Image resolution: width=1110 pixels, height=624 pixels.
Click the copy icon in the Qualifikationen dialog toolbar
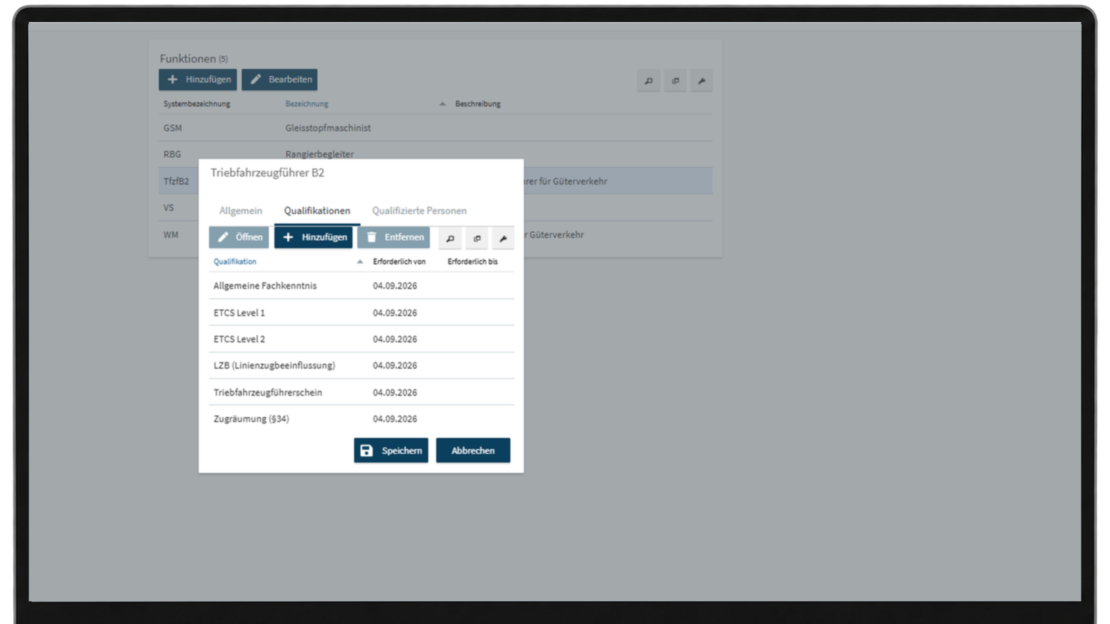(477, 238)
